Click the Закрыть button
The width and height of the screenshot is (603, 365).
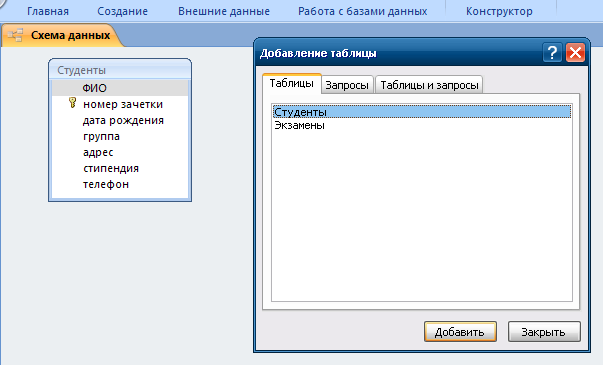(544, 332)
